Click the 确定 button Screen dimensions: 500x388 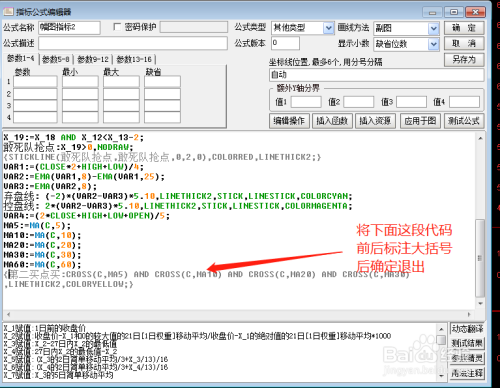point(464,28)
